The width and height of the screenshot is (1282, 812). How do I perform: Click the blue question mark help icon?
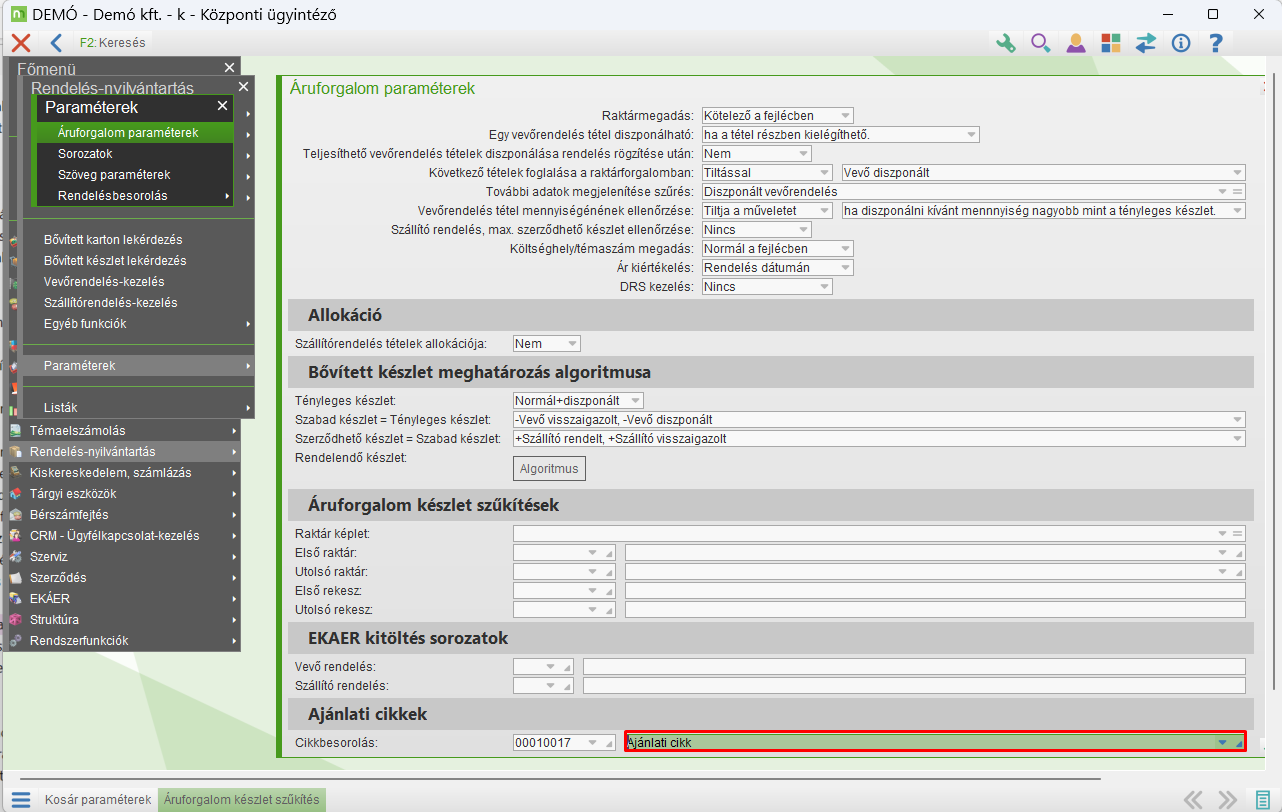pos(1216,43)
